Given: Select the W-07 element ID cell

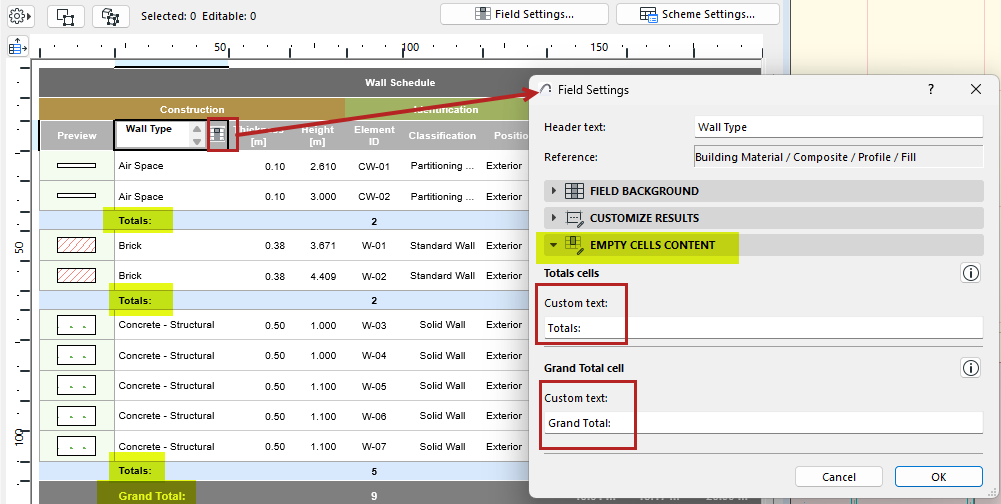Looking at the screenshot, I should click(x=374, y=447).
